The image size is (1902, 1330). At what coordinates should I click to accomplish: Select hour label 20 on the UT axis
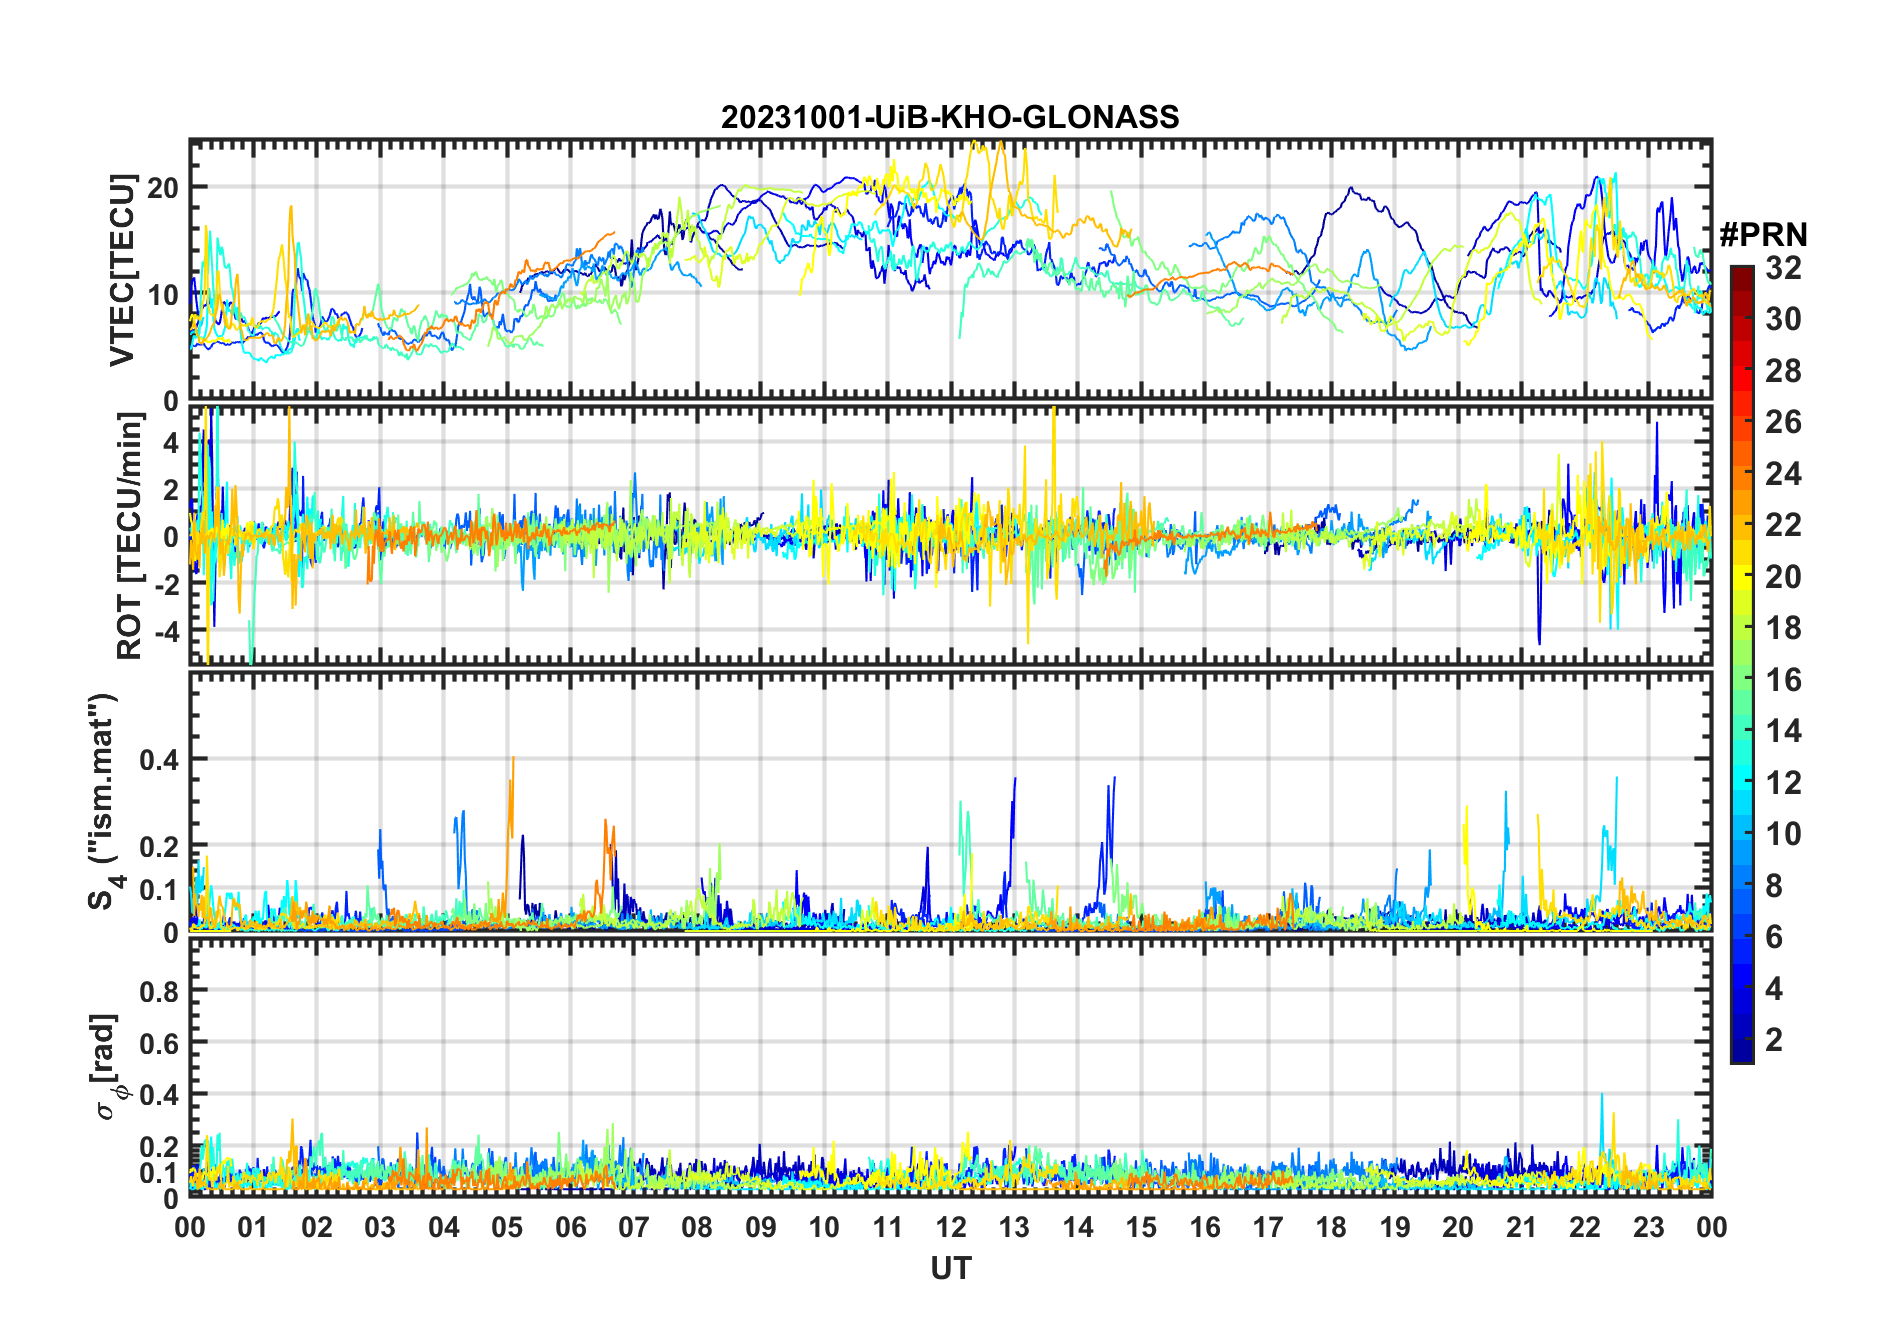tap(1458, 1228)
